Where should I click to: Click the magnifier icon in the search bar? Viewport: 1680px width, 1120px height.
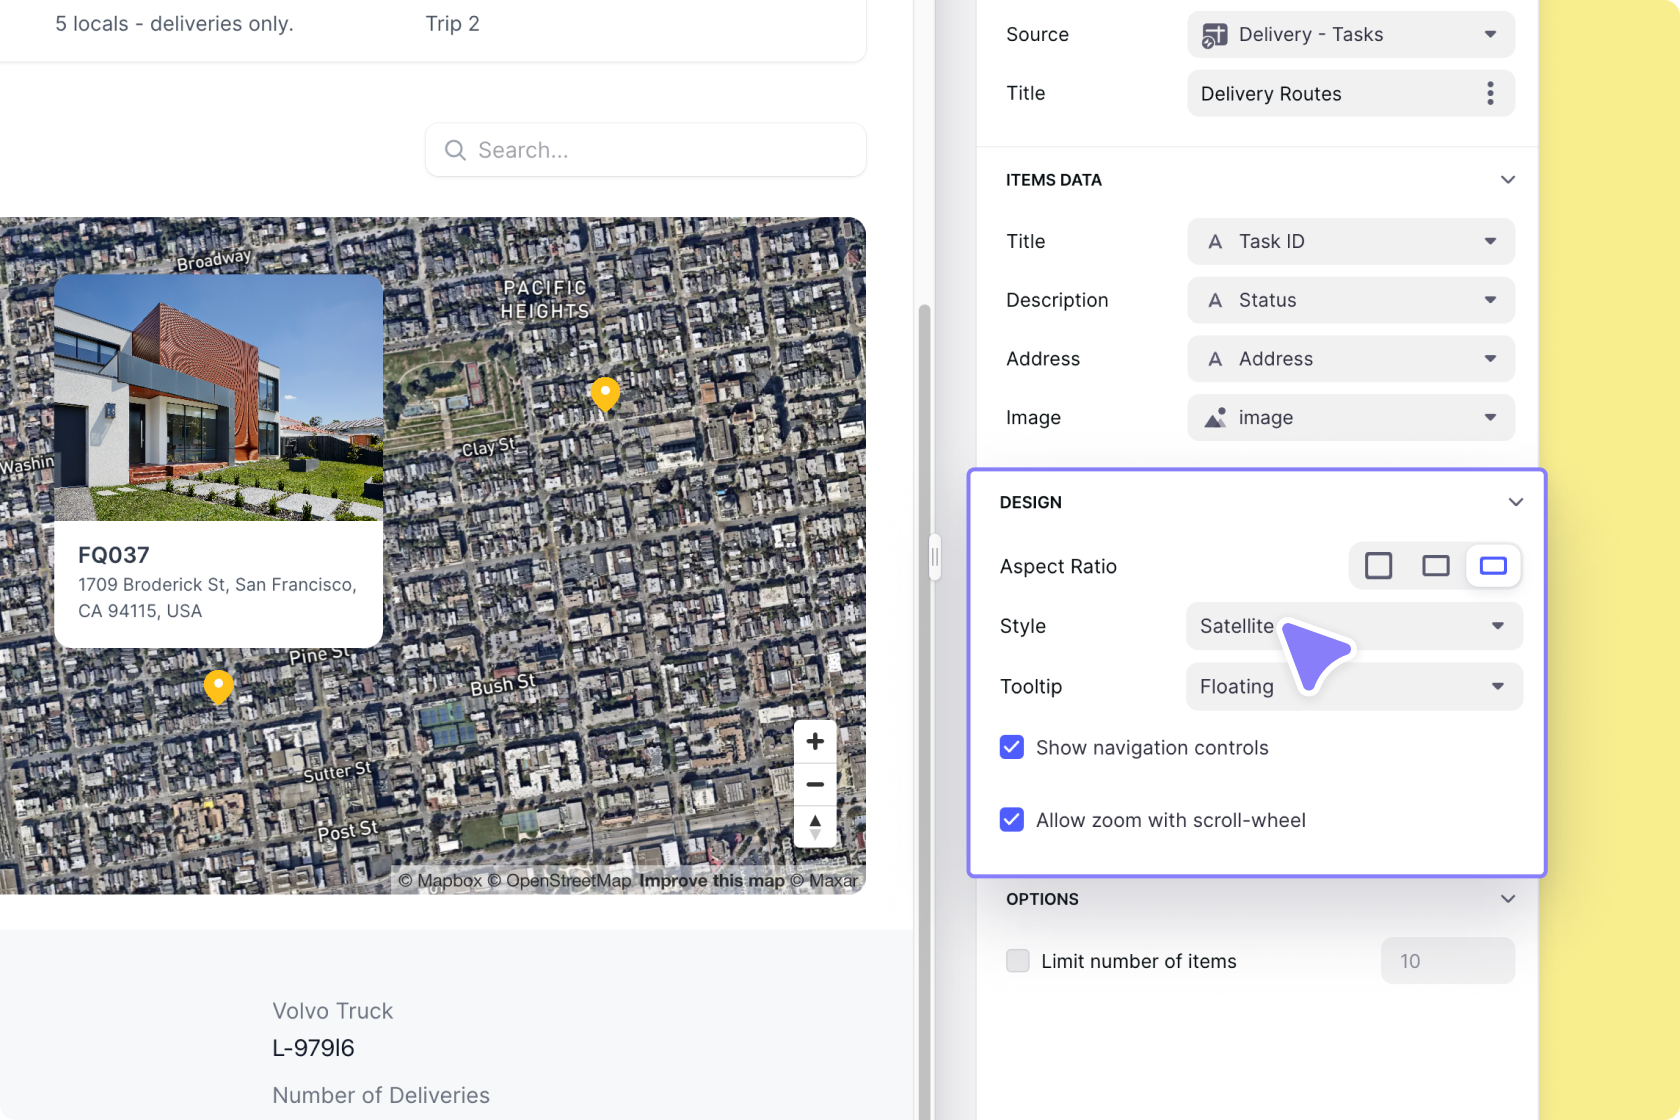(x=455, y=149)
